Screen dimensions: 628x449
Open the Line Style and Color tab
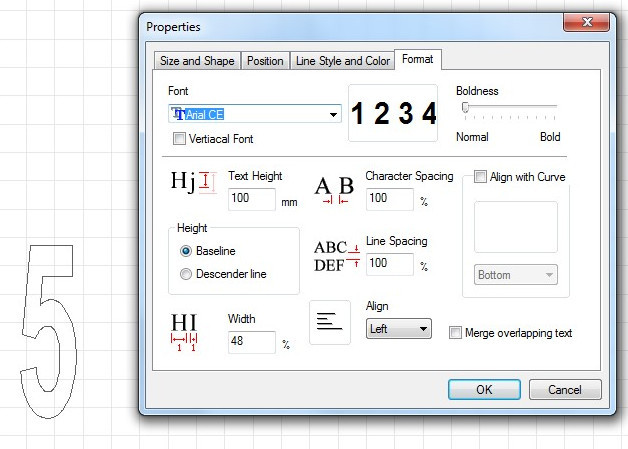[x=342, y=61]
